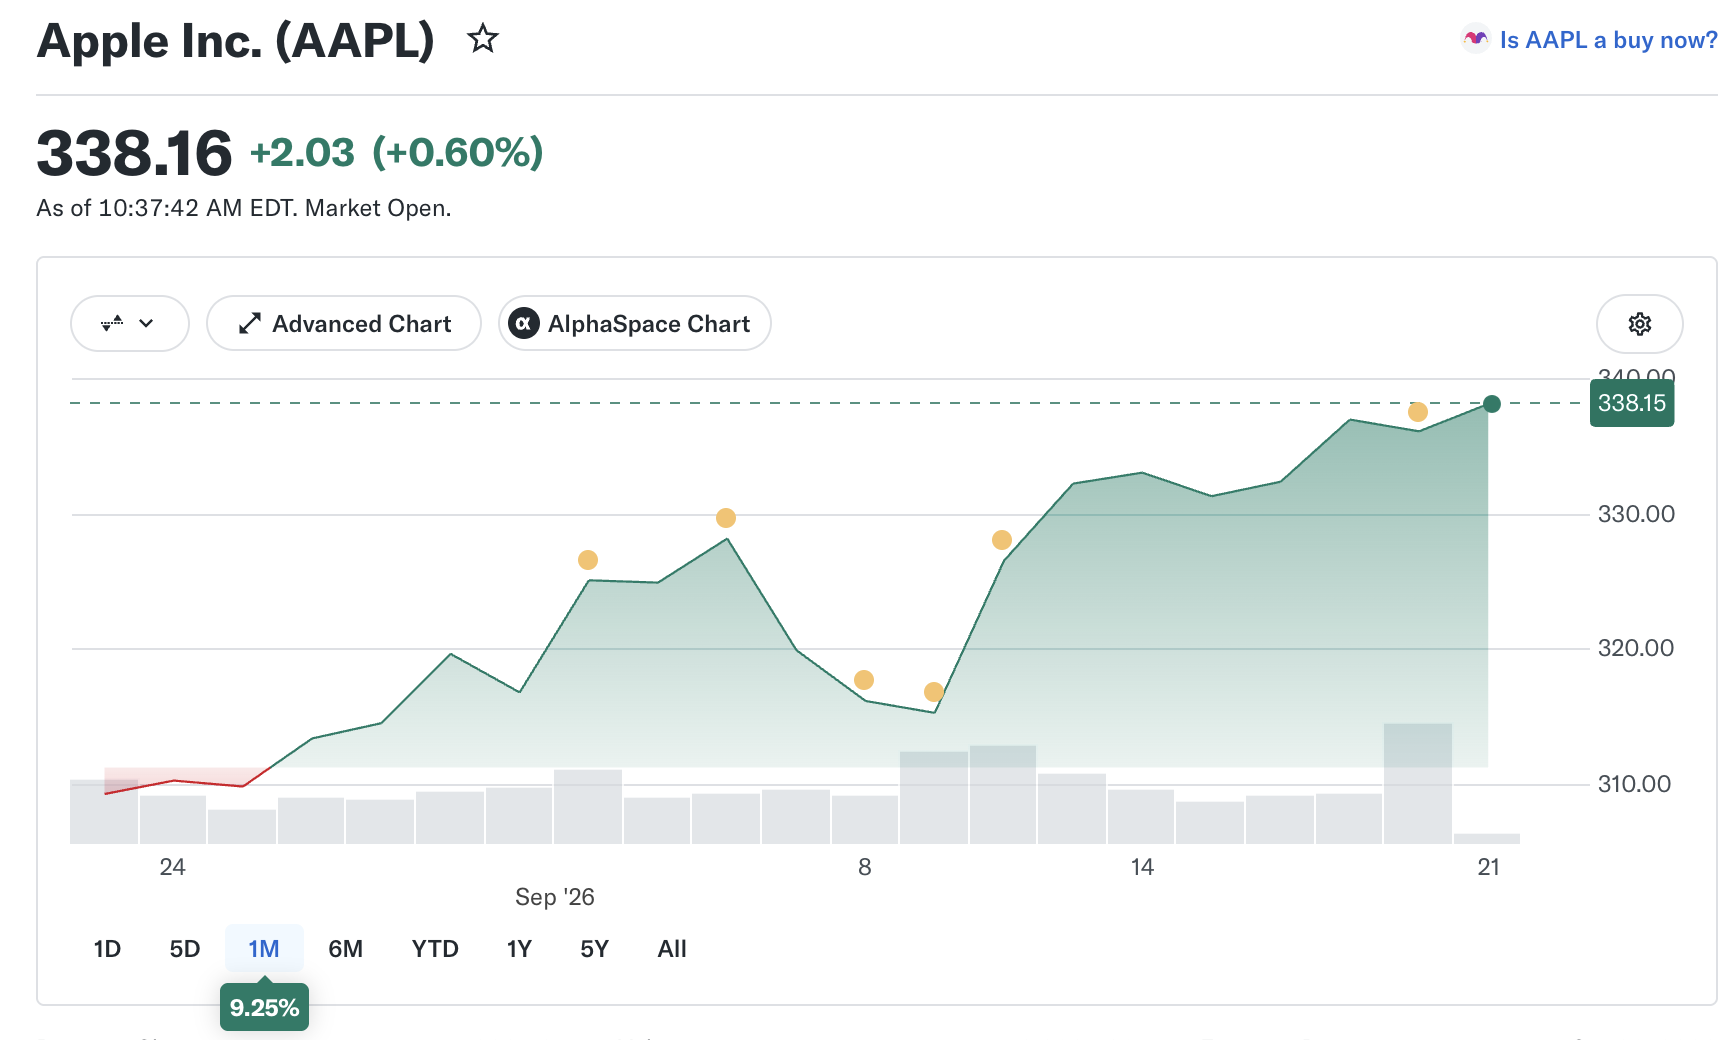This screenshot has width=1734, height=1040.
Task: Click the AlphaSpace logo icon
Action: click(x=523, y=323)
